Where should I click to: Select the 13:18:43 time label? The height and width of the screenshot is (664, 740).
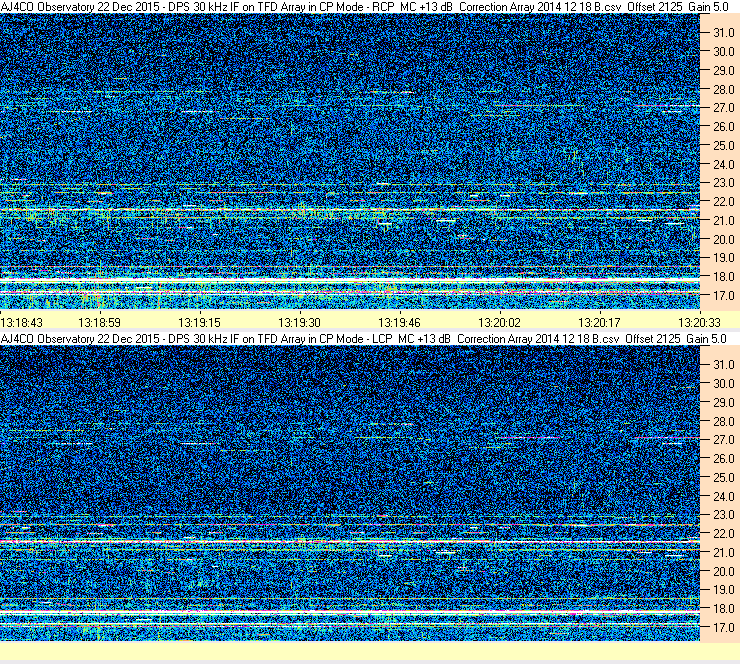click(x=22, y=323)
